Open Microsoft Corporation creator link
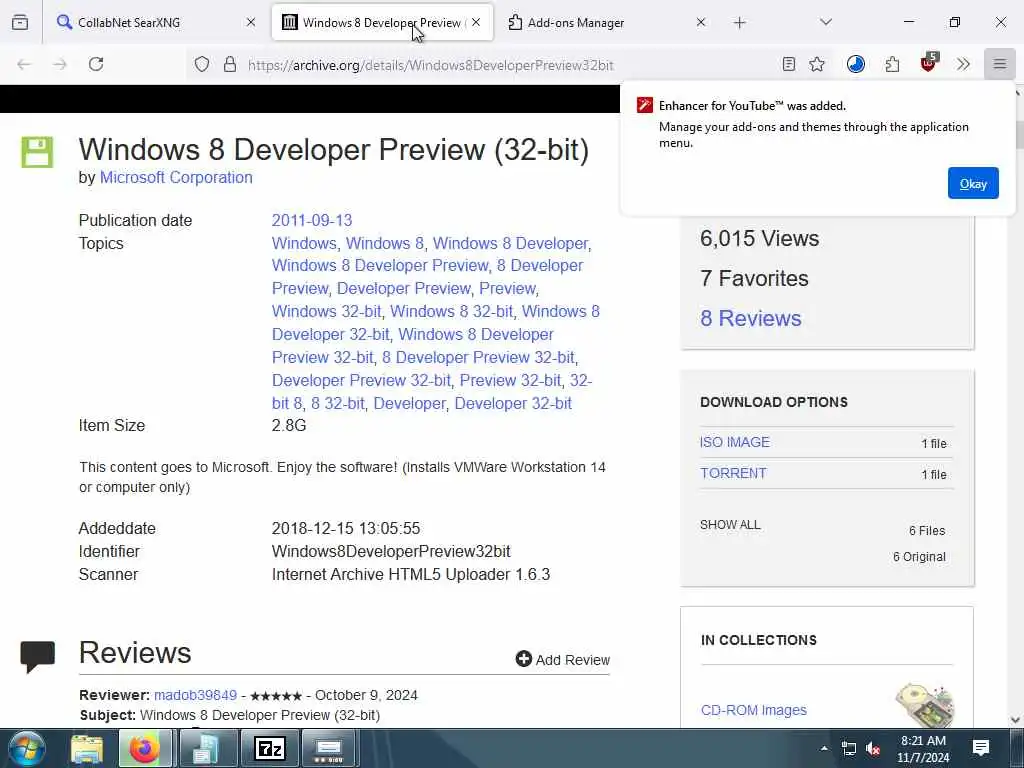The image size is (1024, 768). (x=176, y=178)
